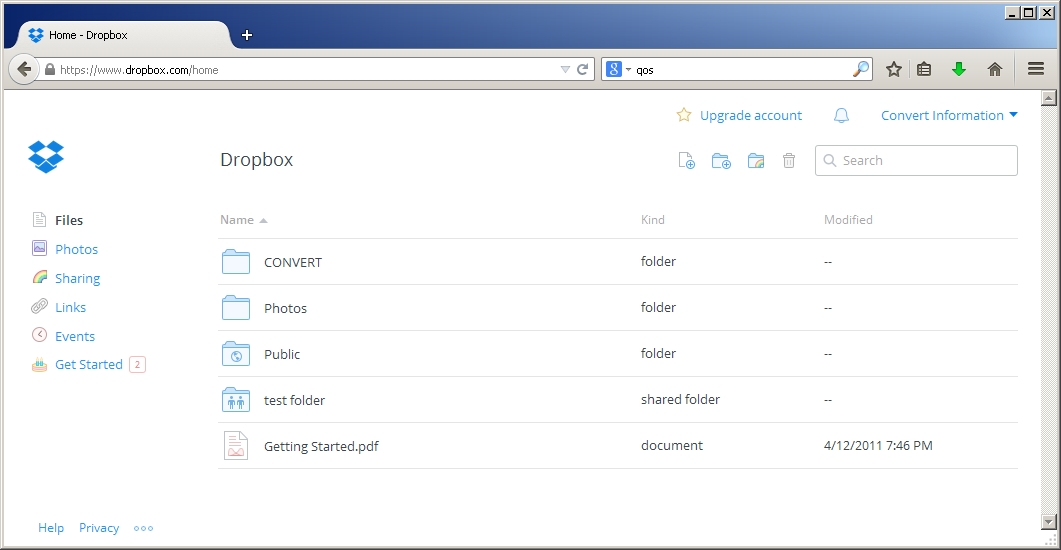The image size is (1061, 550).
Task: Open the CONVERT folder name
Action: [x=293, y=262]
